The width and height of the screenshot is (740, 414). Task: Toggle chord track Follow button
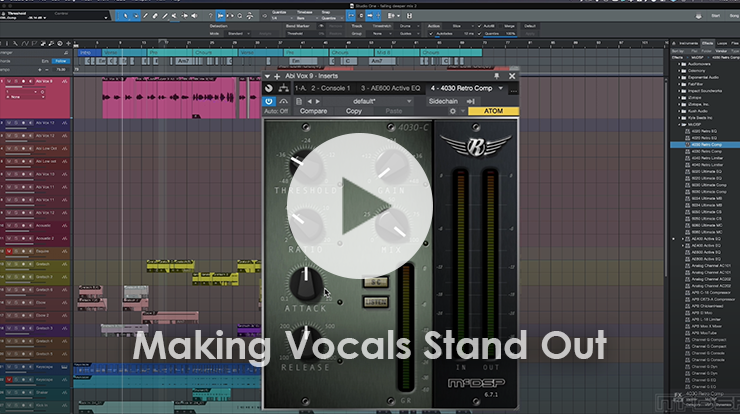pos(60,61)
